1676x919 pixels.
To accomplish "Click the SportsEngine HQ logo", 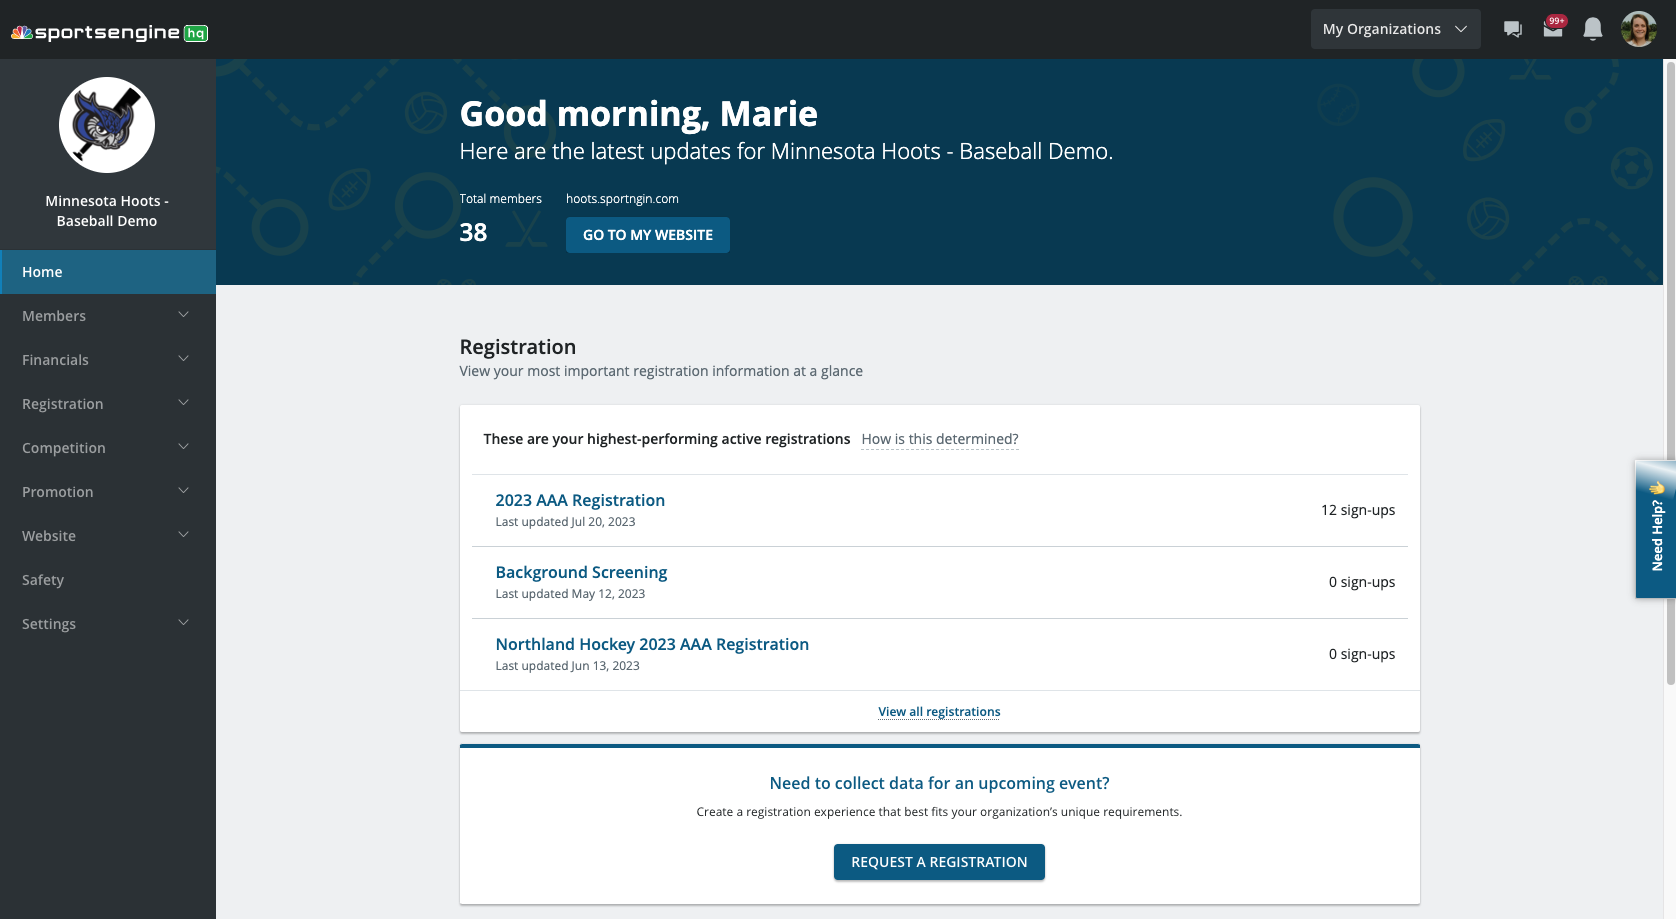I will (106, 31).
